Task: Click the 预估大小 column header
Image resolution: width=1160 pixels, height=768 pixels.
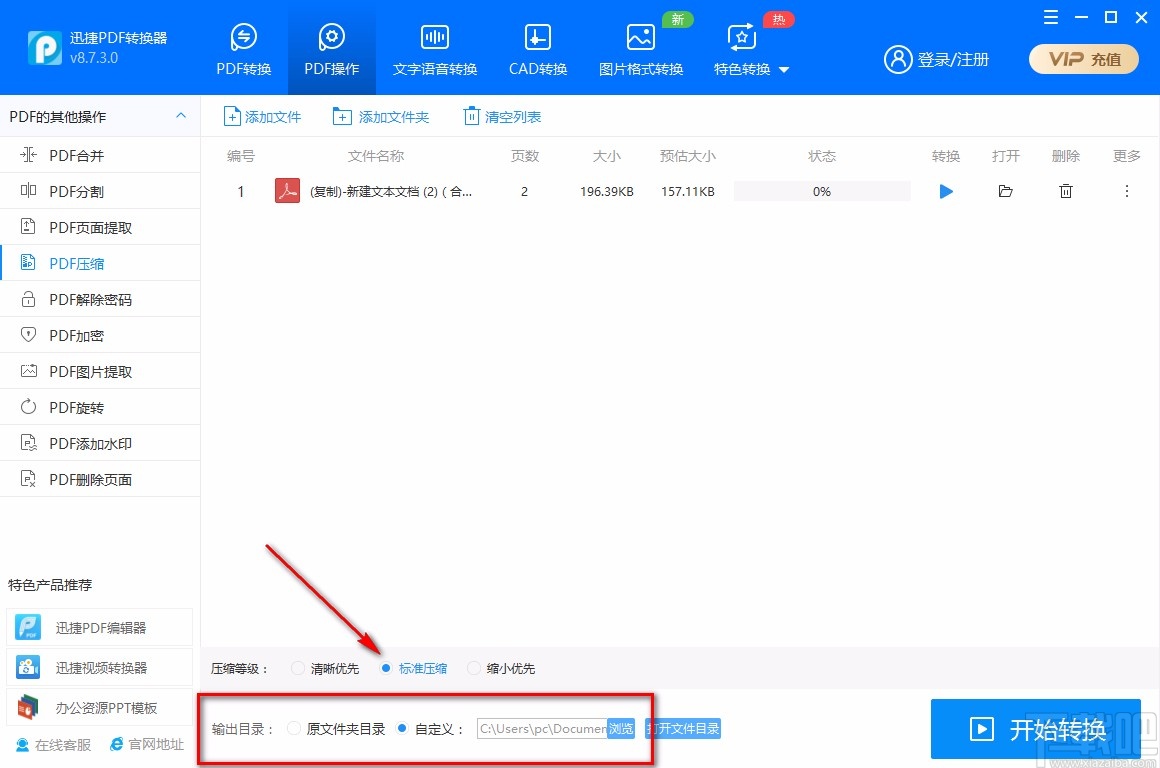Action: [688, 156]
